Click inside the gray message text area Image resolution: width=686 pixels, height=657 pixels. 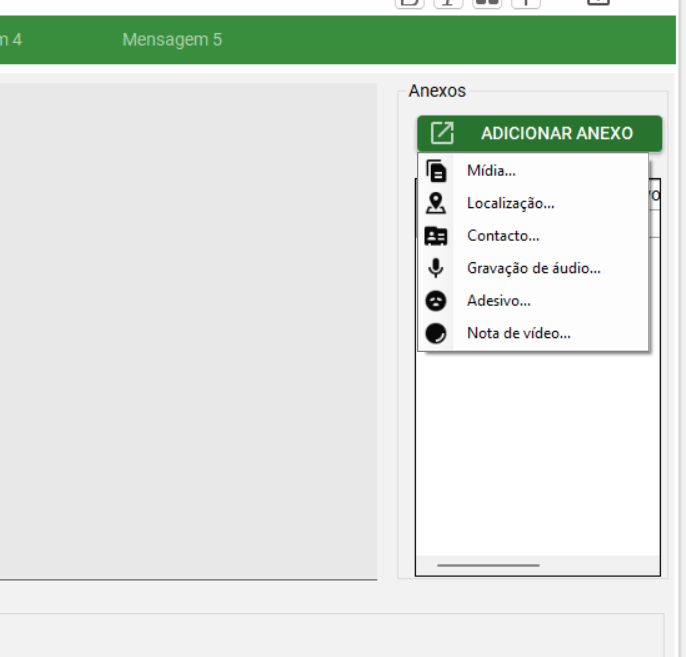click(188, 330)
